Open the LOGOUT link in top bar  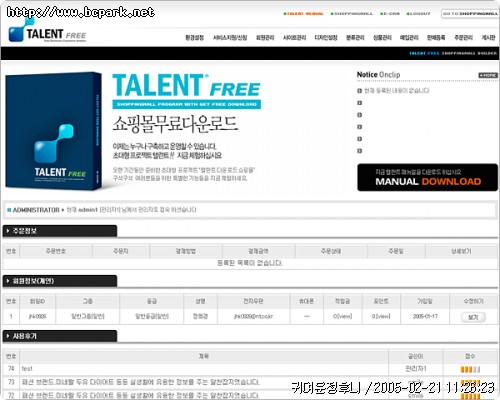point(419,14)
